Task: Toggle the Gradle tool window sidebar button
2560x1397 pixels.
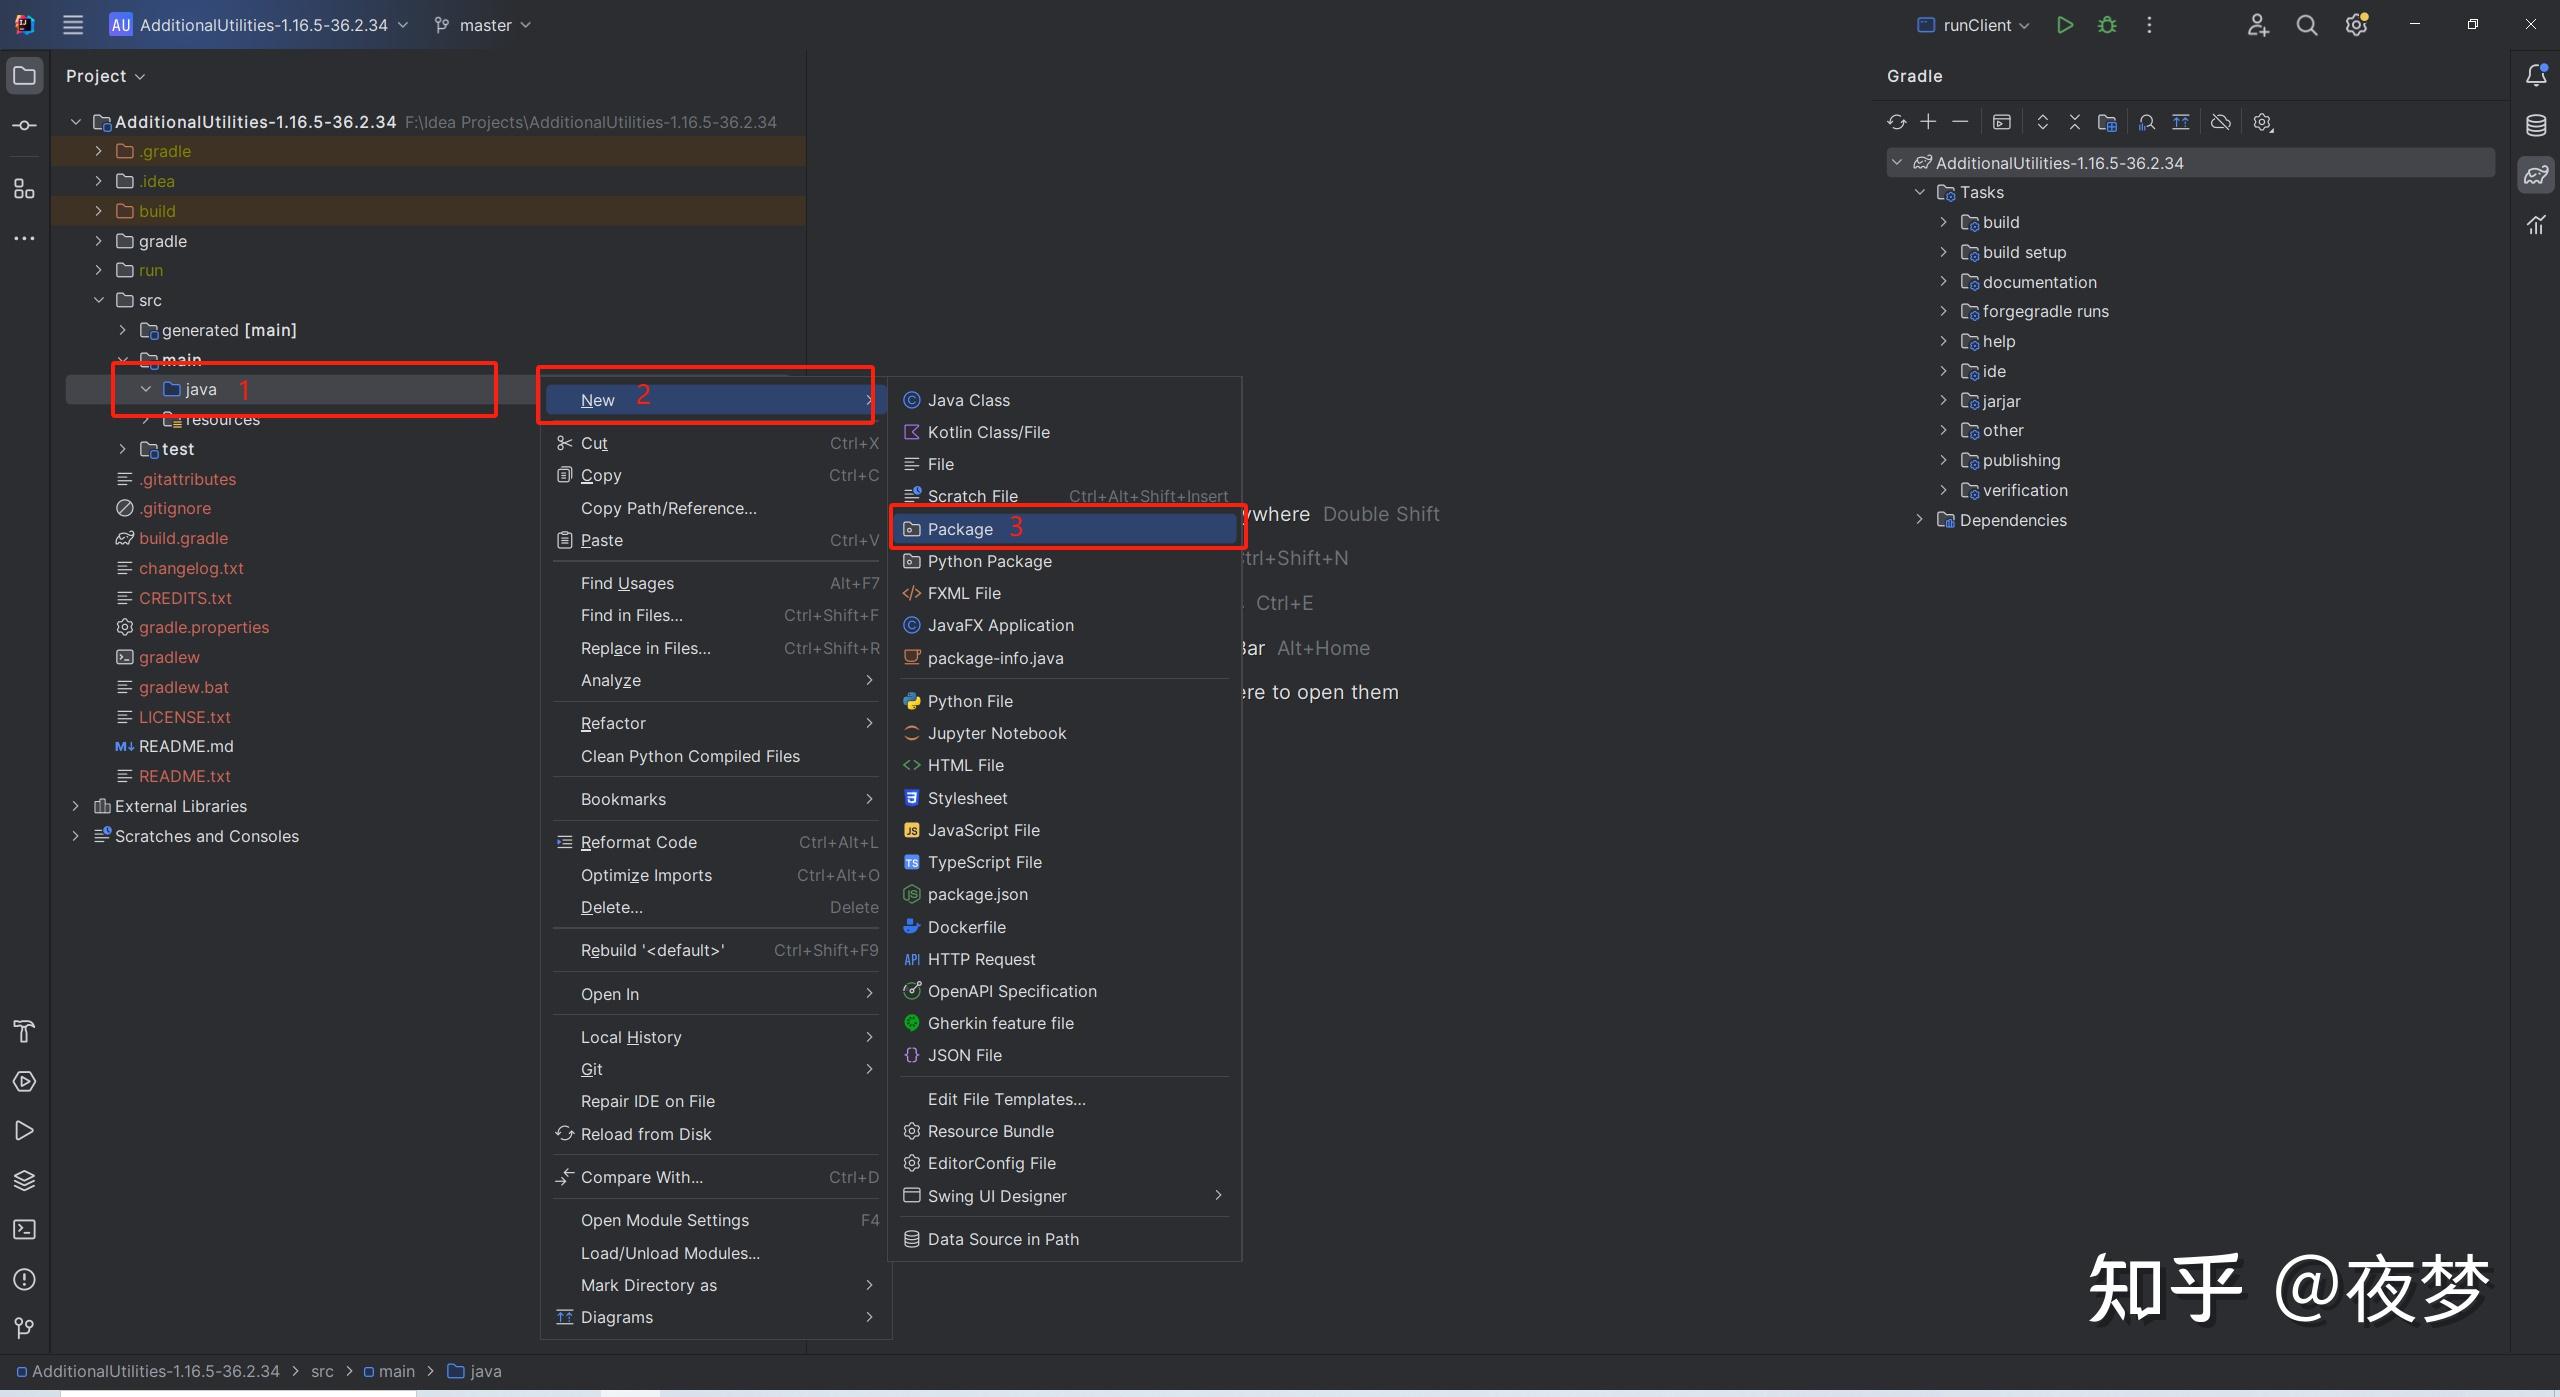Action: point(2536,176)
